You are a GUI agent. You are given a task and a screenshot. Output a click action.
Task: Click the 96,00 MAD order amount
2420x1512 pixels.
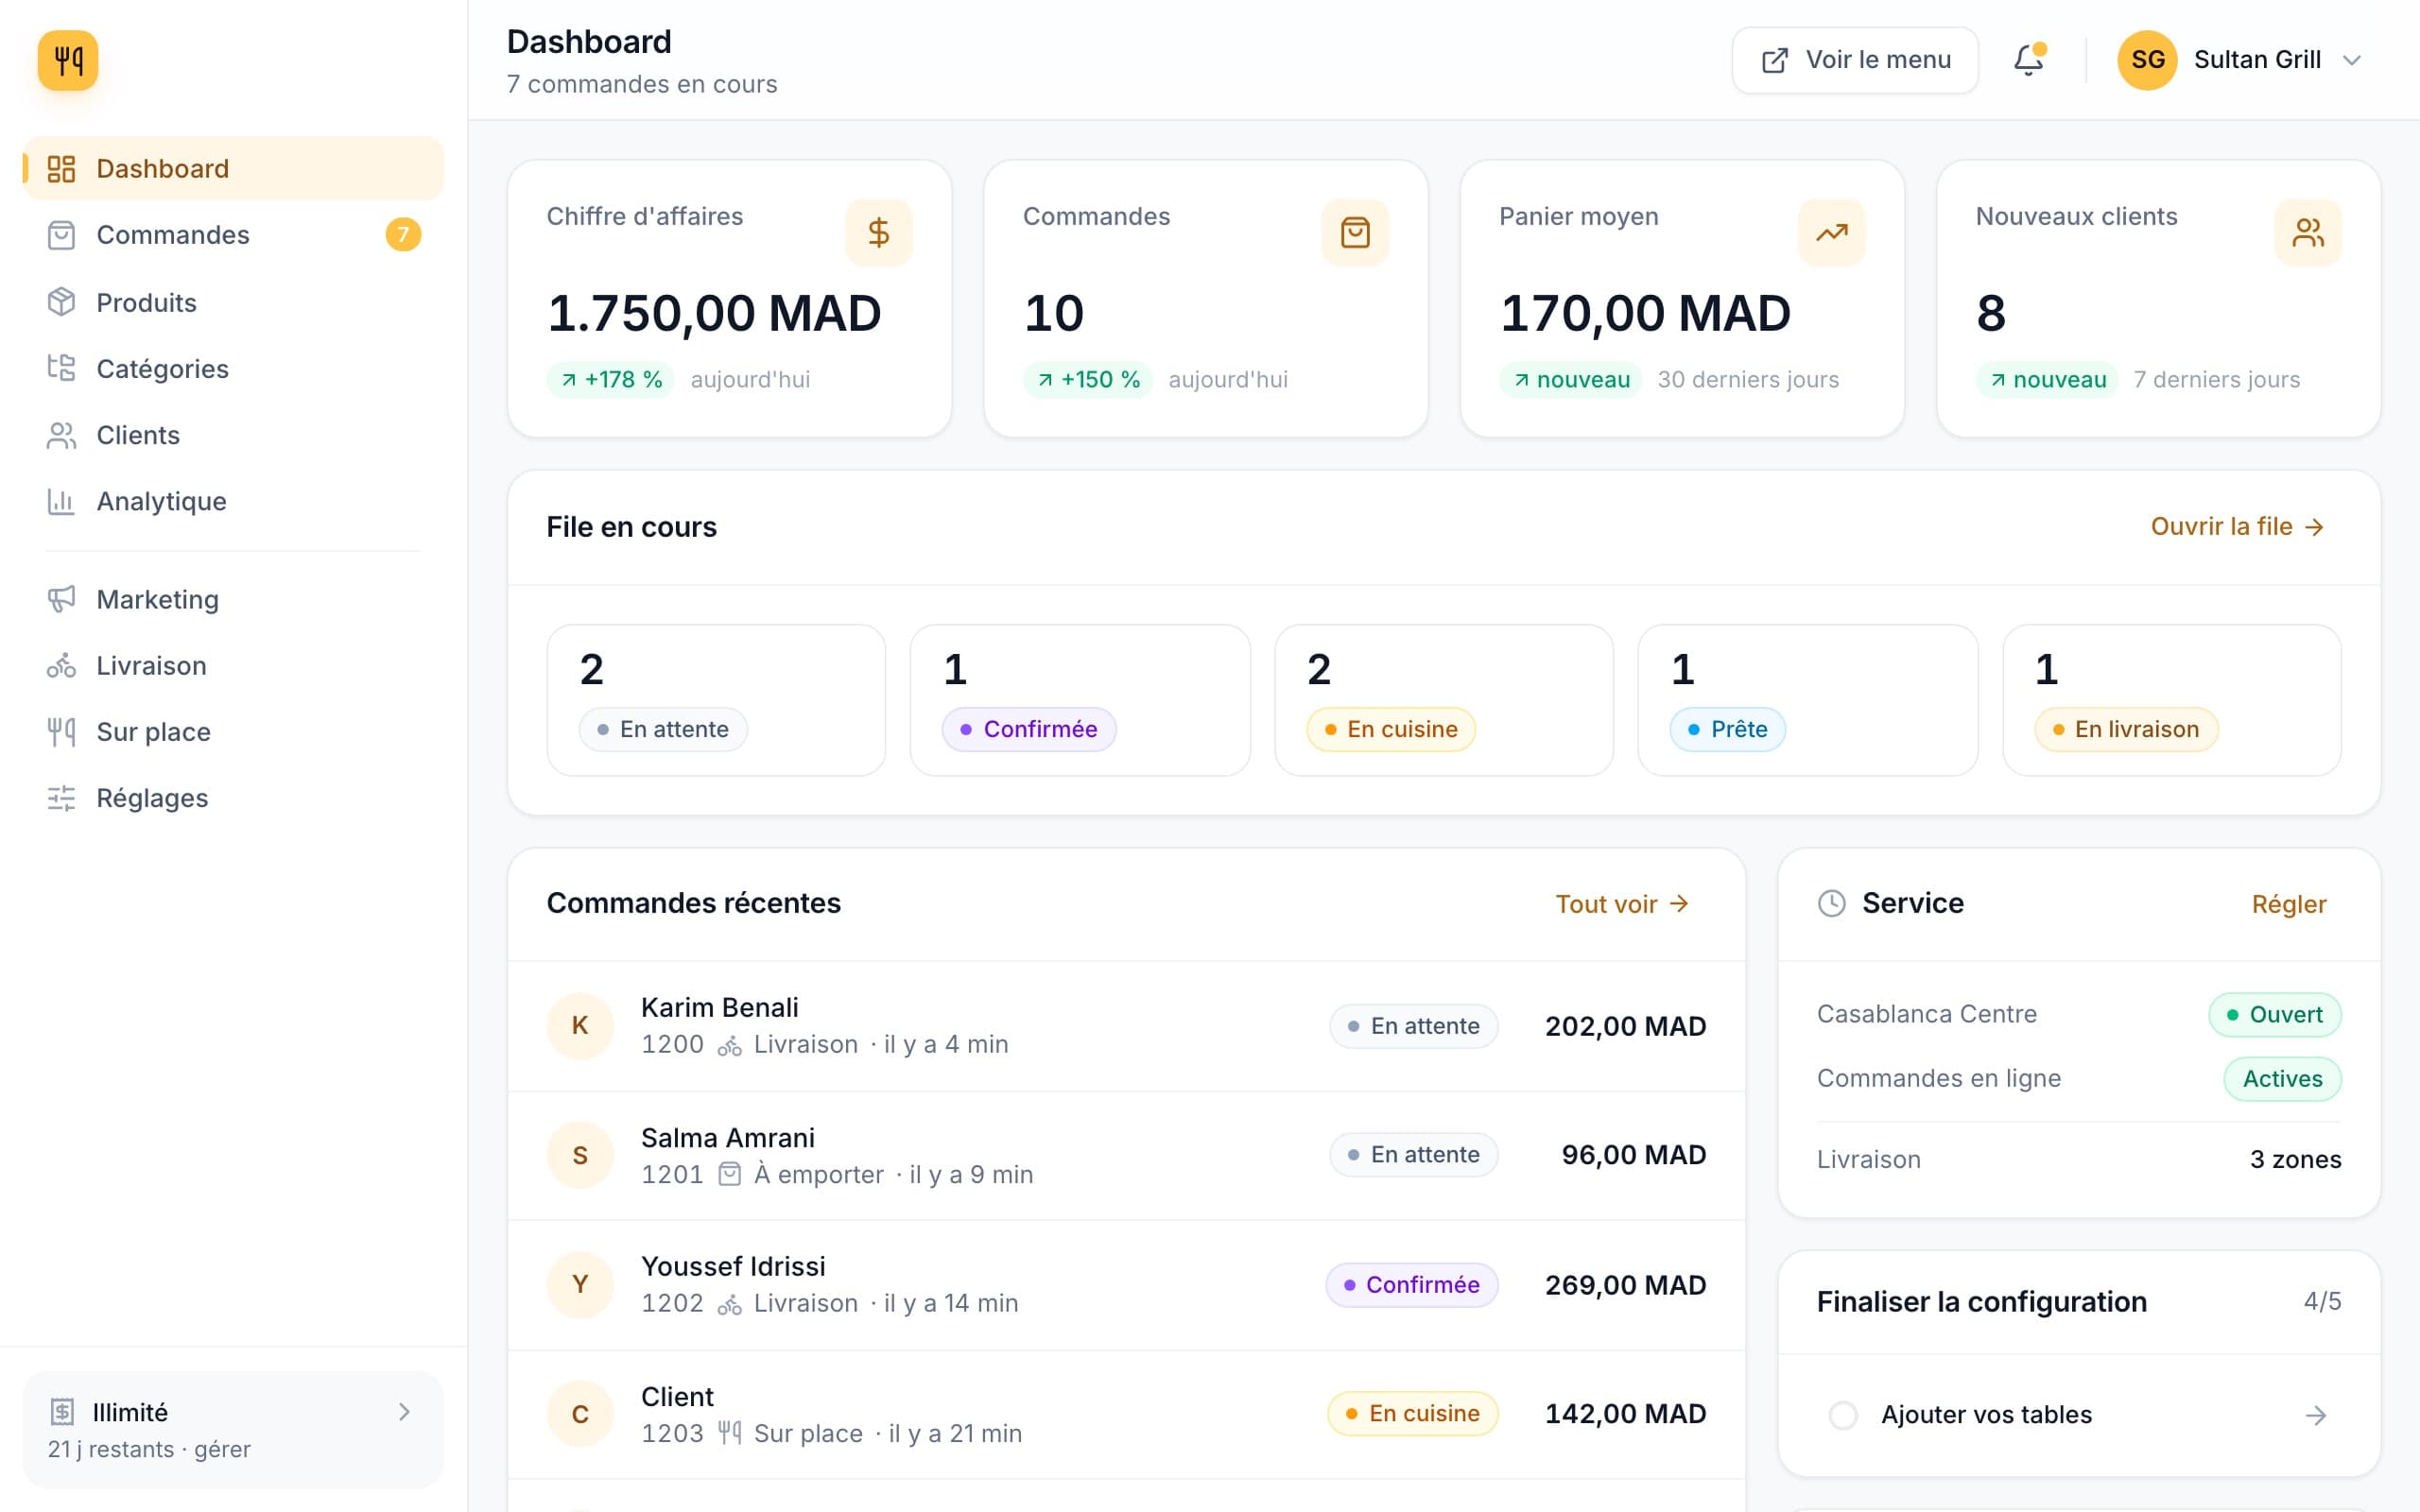pyautogui.click(x=1634, y=1155)
